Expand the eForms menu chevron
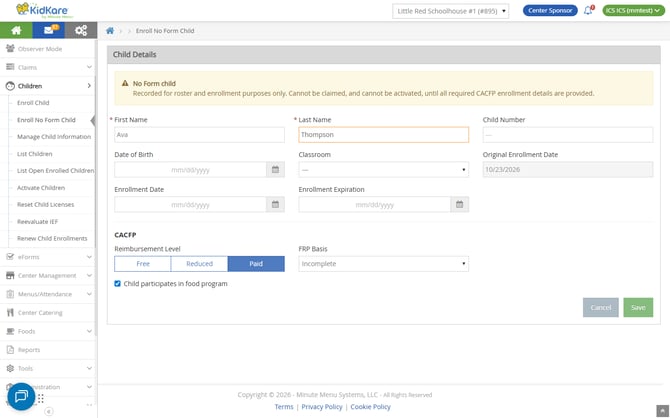This screenshot has height=418, width=670. (89, 257)
